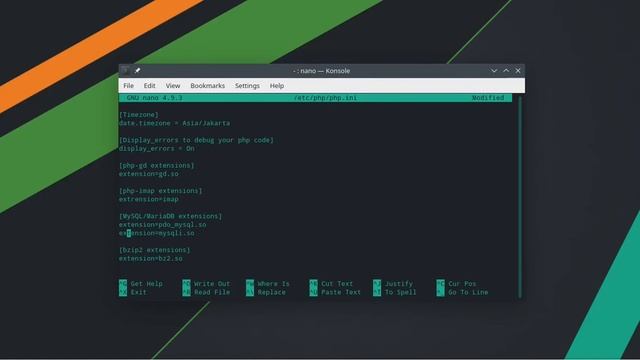Viewport: 640px width, 360px height.
Task: Click the 'To Spell' label
Action: pyautogui.click(x=401, y=292)
